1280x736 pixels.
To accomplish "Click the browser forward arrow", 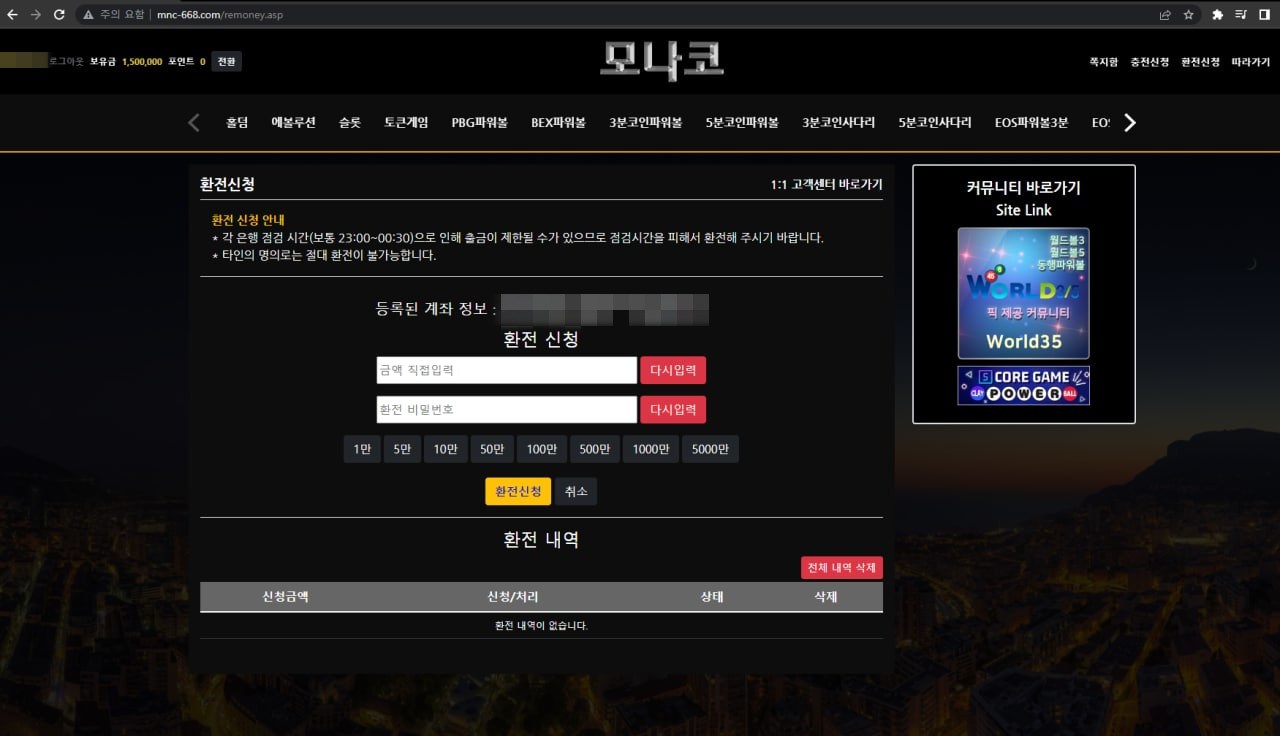I will 36,15.
